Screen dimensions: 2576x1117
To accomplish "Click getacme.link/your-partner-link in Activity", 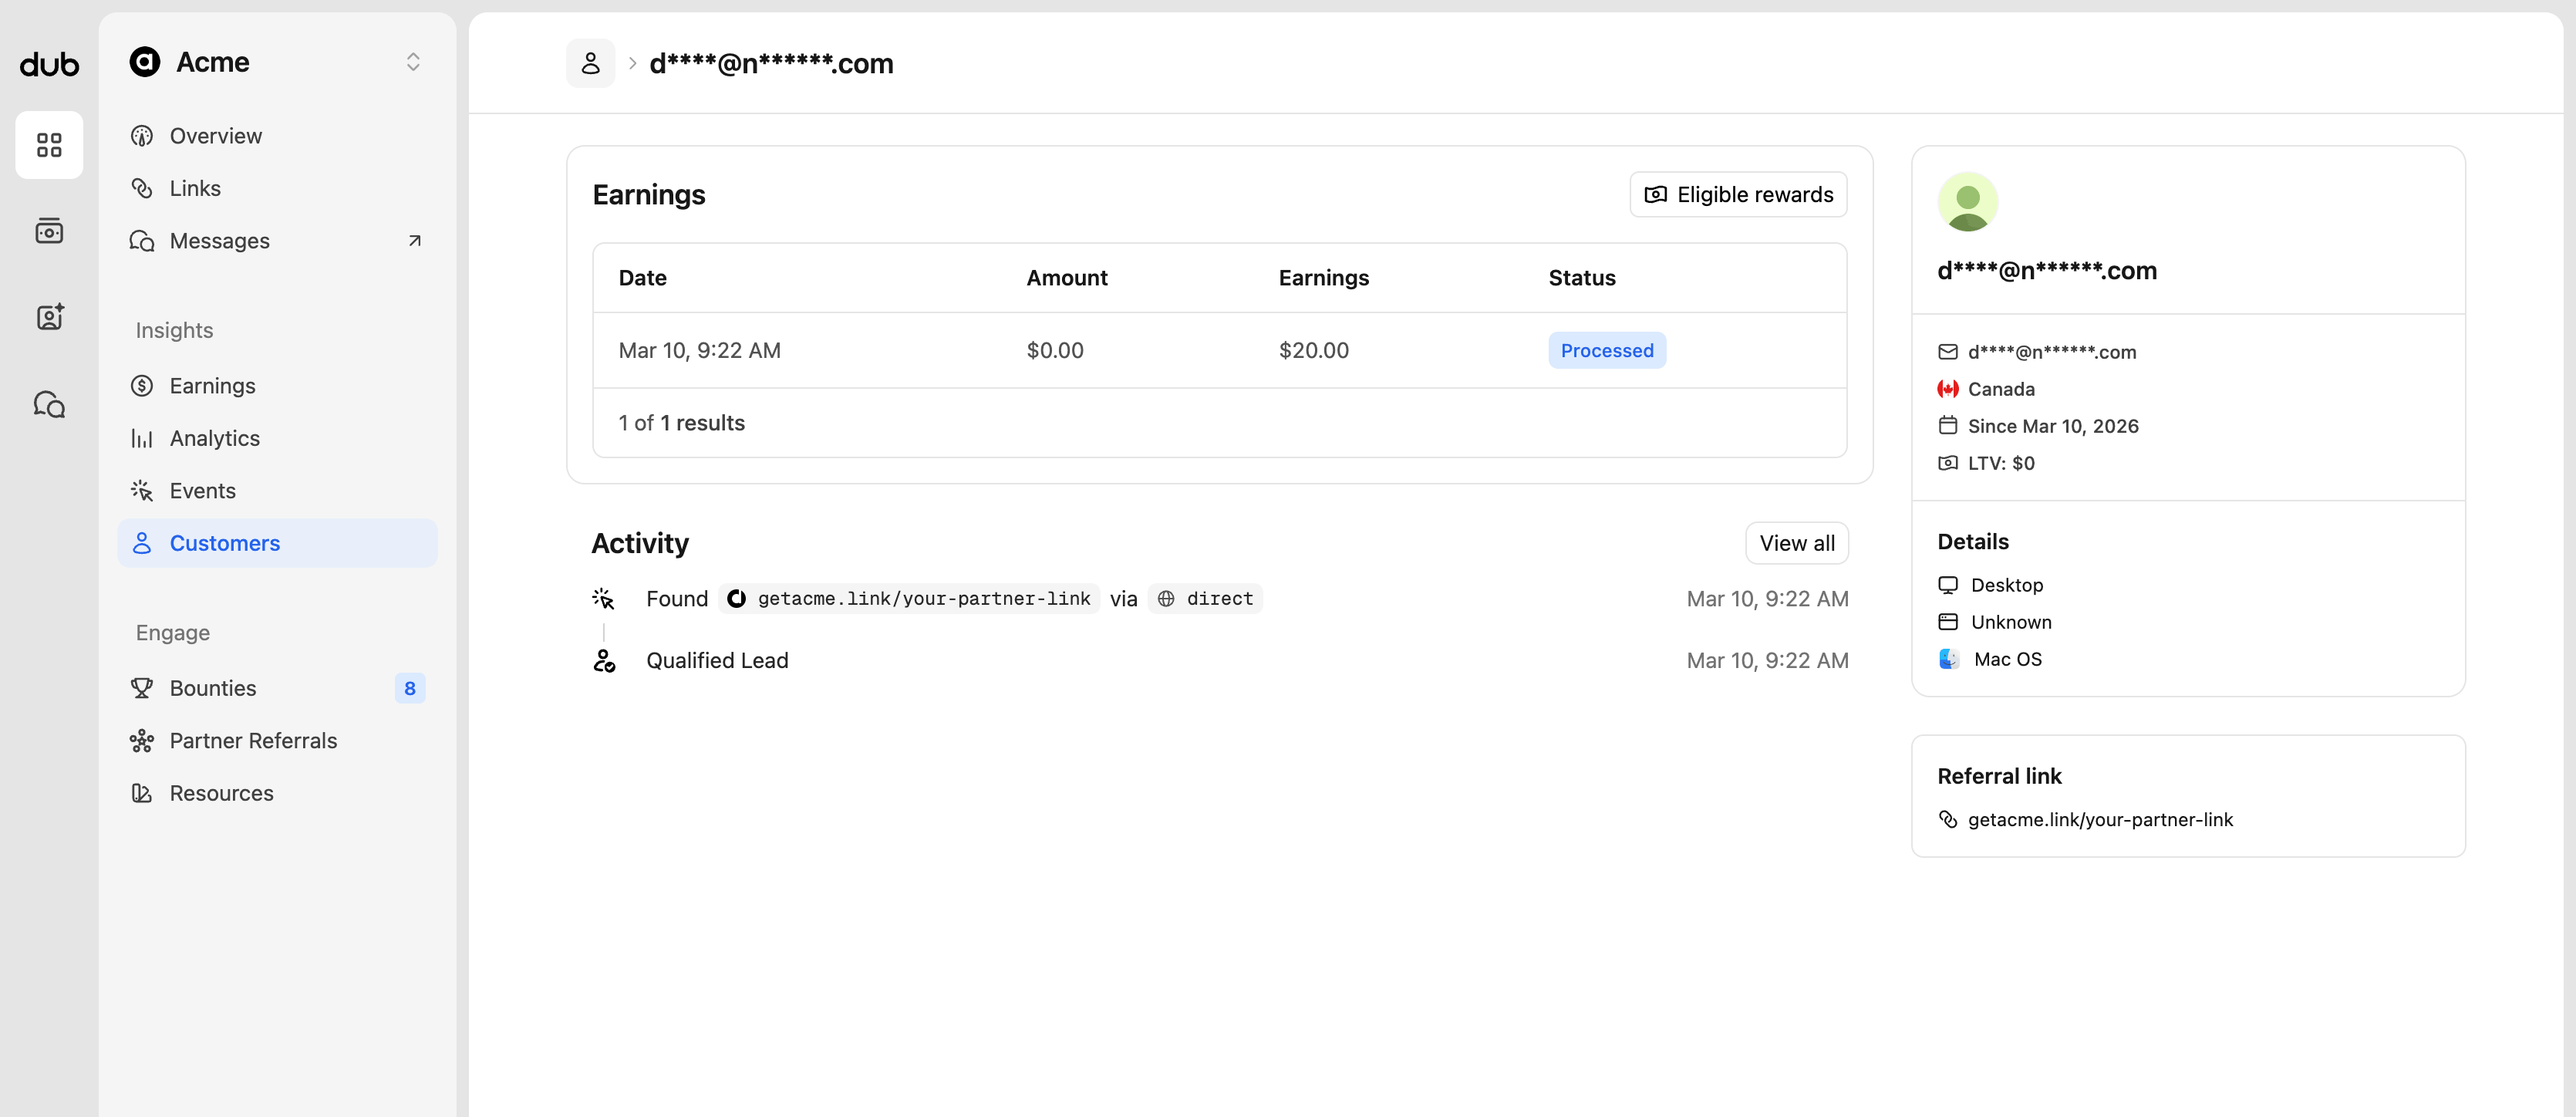I will coord(908,598).
